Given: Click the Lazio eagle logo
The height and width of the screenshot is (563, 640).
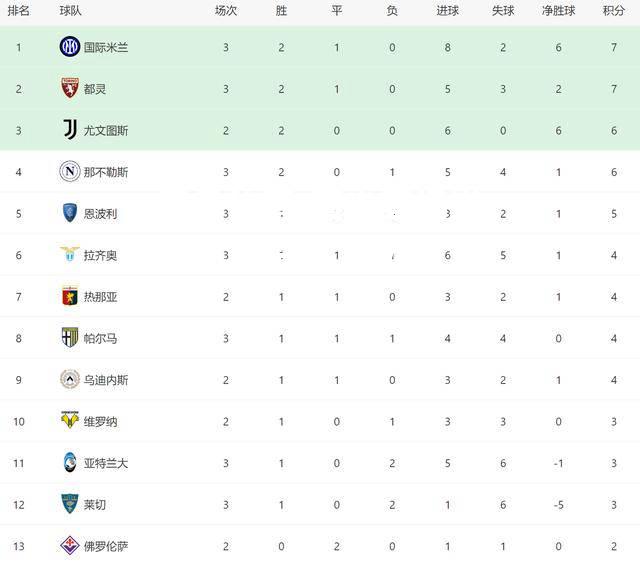Looking at the screenshot, I should point(70,254).
